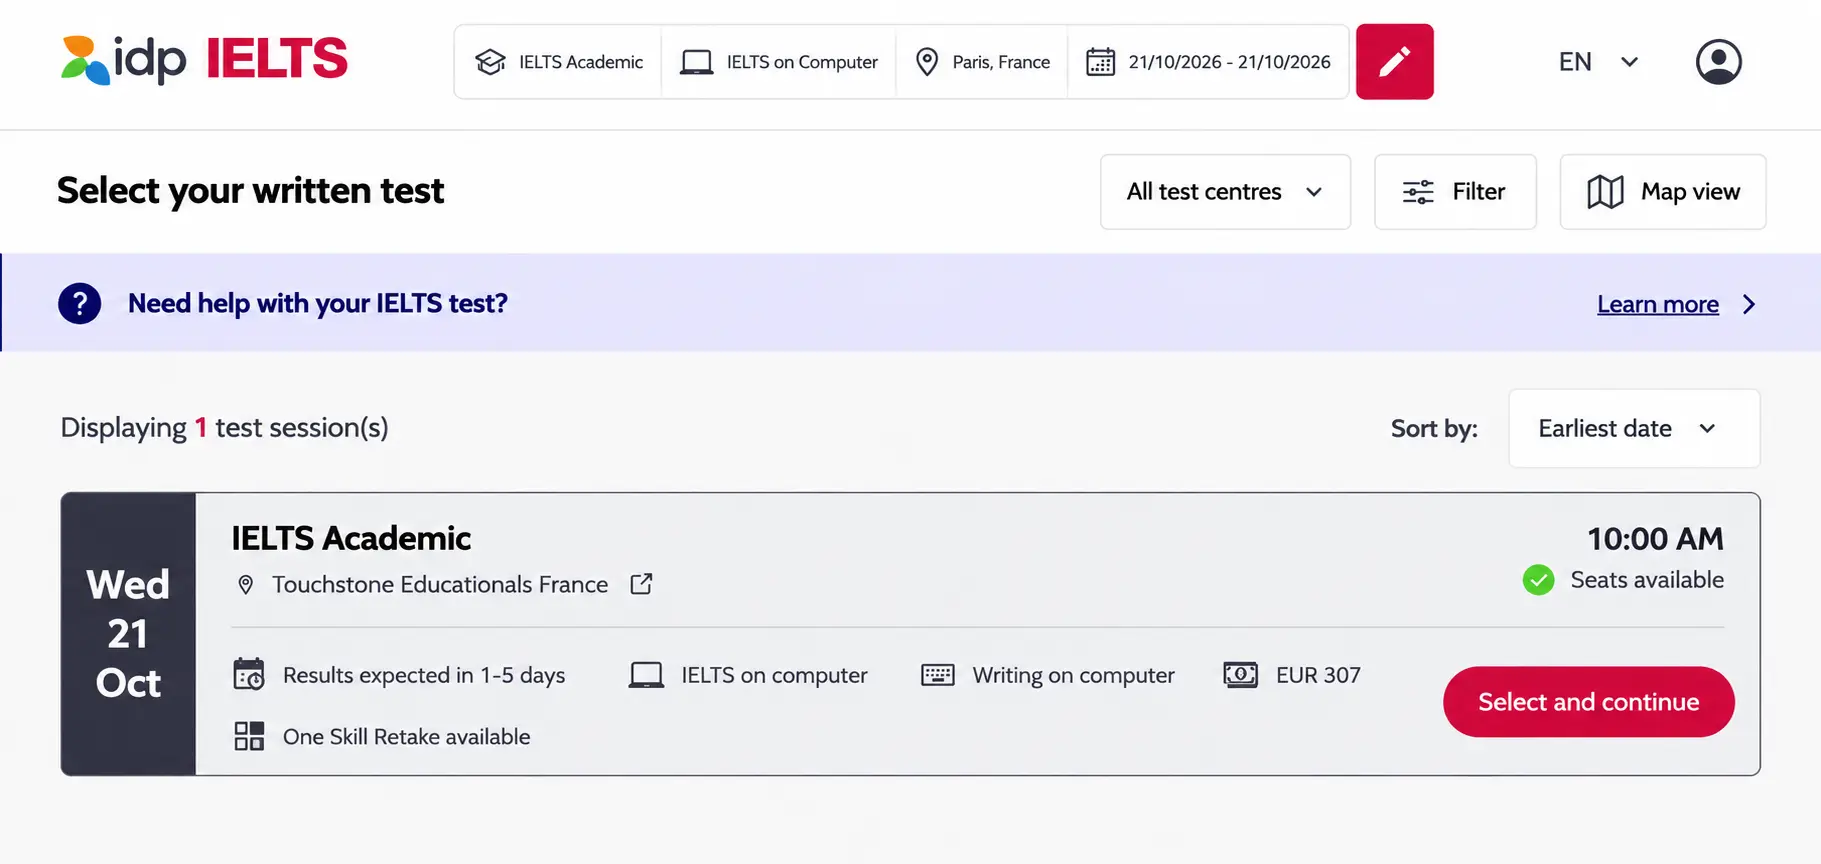Click the keyboard icon for Writing on computer
The image size is (1821, 864).
(x=937, y=675)
